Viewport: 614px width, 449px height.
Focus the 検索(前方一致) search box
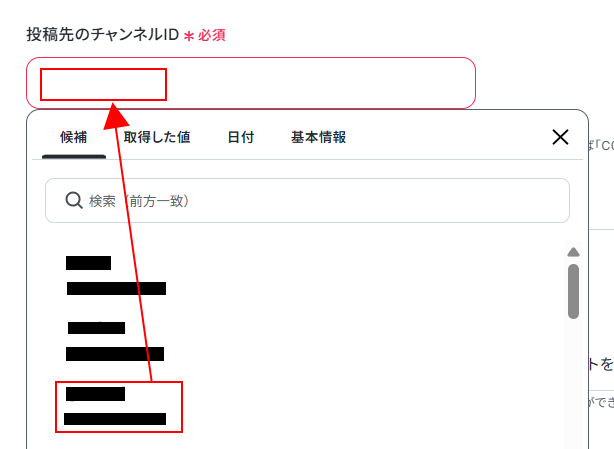[x=307, y=200]
